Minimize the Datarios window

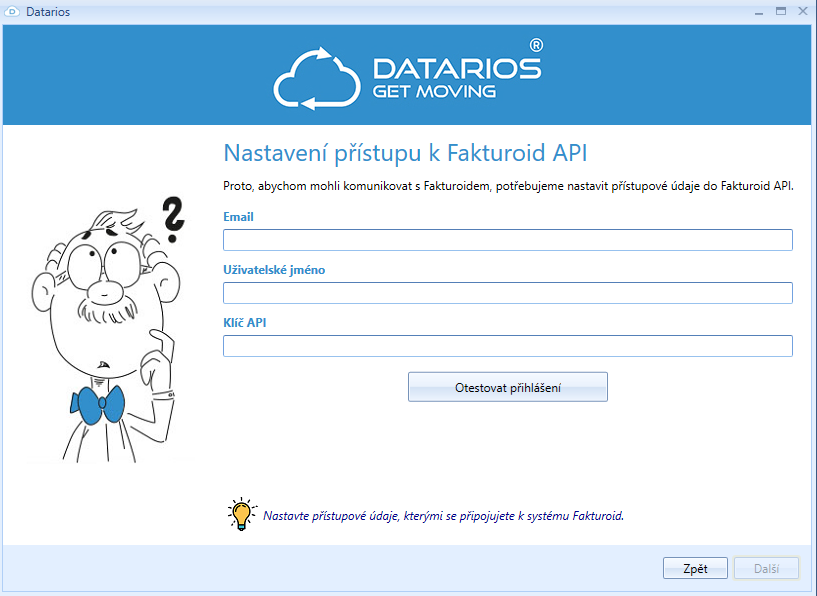(x=759, y=12)
